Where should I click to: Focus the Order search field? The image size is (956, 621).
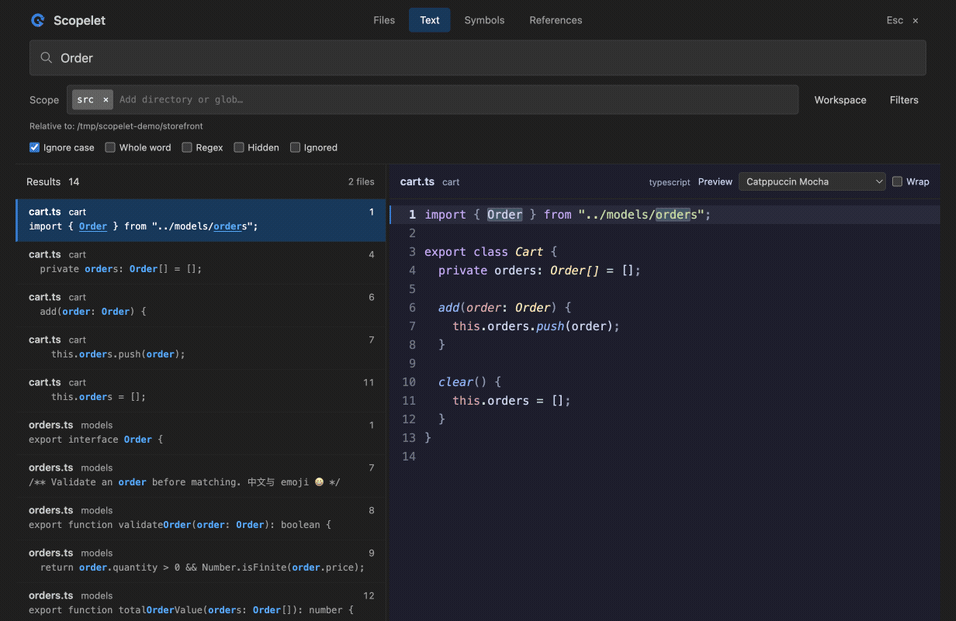click(x=478, y=58)
